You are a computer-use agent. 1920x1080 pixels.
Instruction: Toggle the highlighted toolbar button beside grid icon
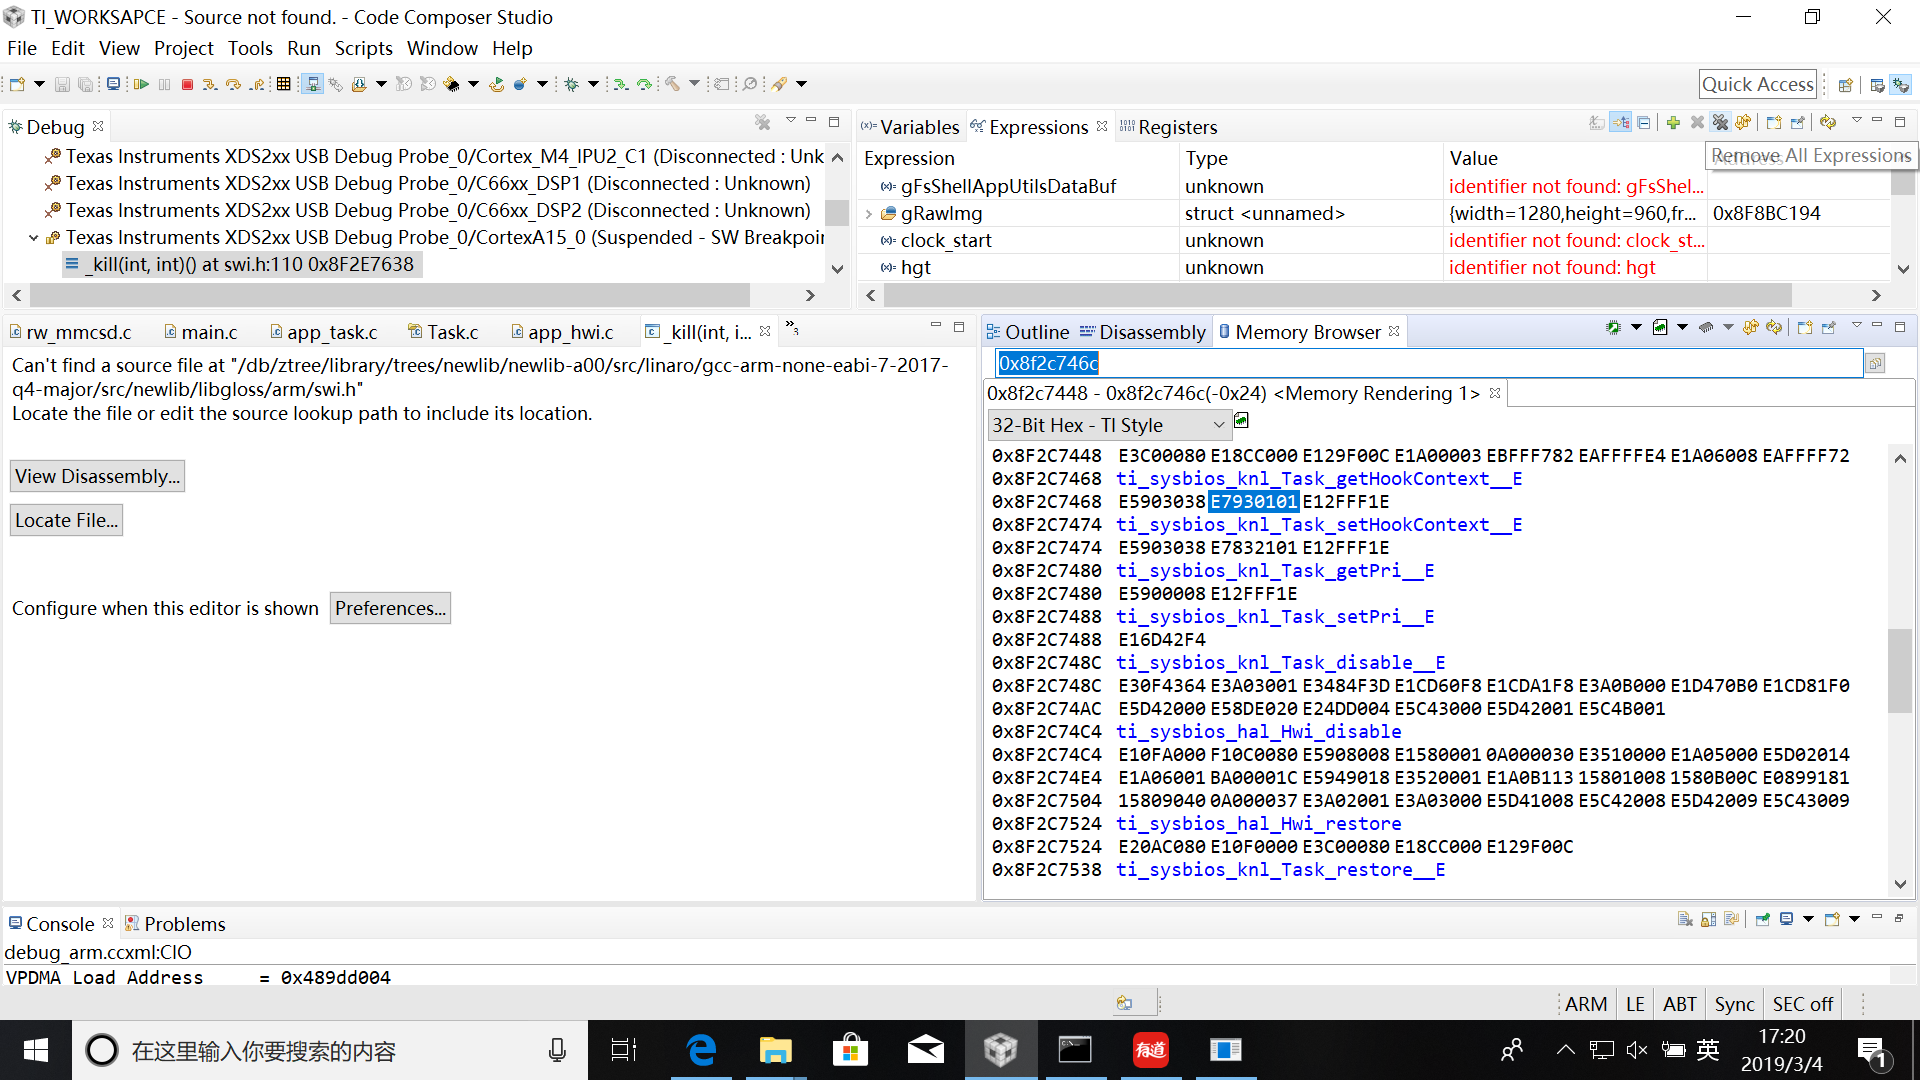(312, 85)
